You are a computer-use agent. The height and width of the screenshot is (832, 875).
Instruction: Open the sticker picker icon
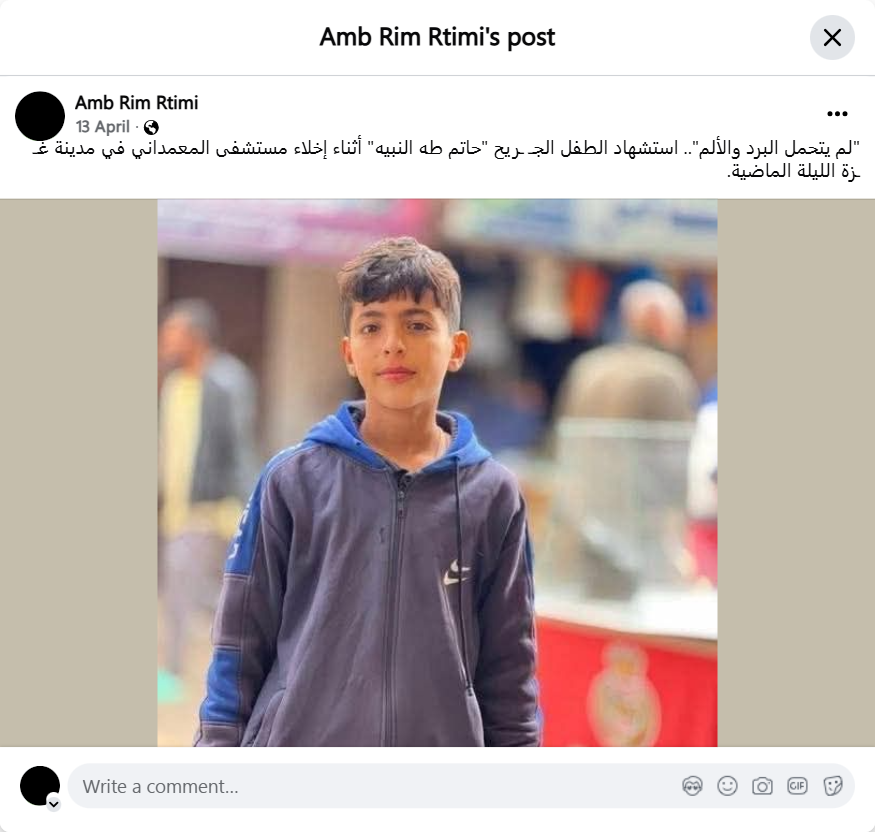833,786
